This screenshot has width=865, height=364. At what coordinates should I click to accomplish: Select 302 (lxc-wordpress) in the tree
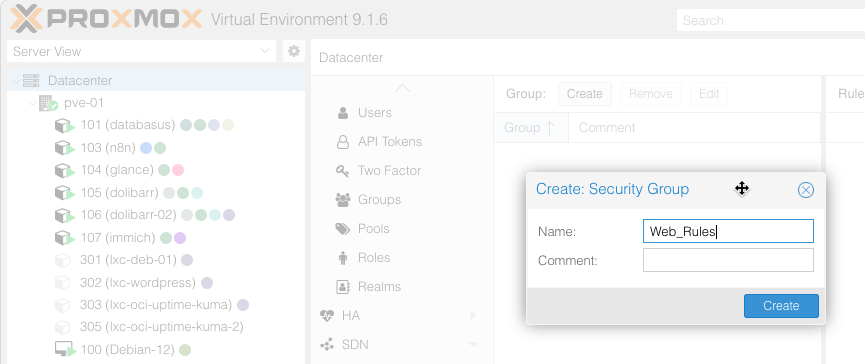pos(156,283)
